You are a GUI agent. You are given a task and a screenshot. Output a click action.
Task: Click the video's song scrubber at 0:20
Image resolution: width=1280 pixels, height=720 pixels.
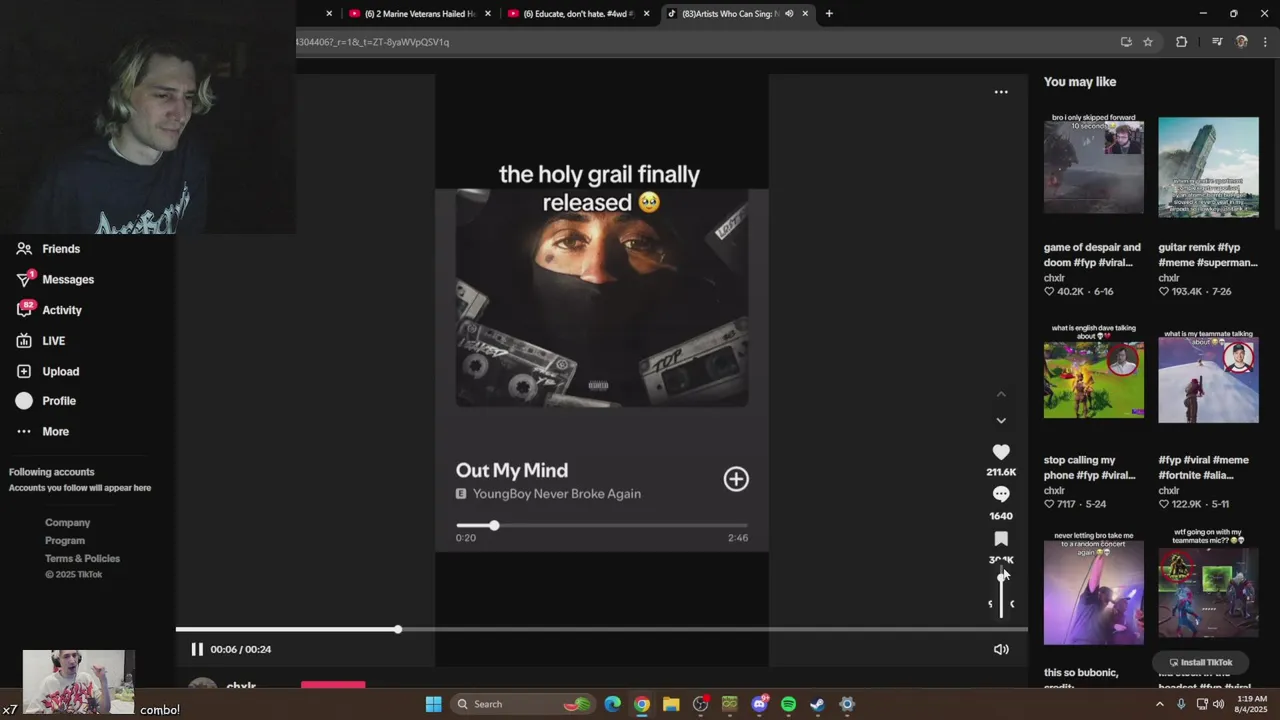pos(493,525)
